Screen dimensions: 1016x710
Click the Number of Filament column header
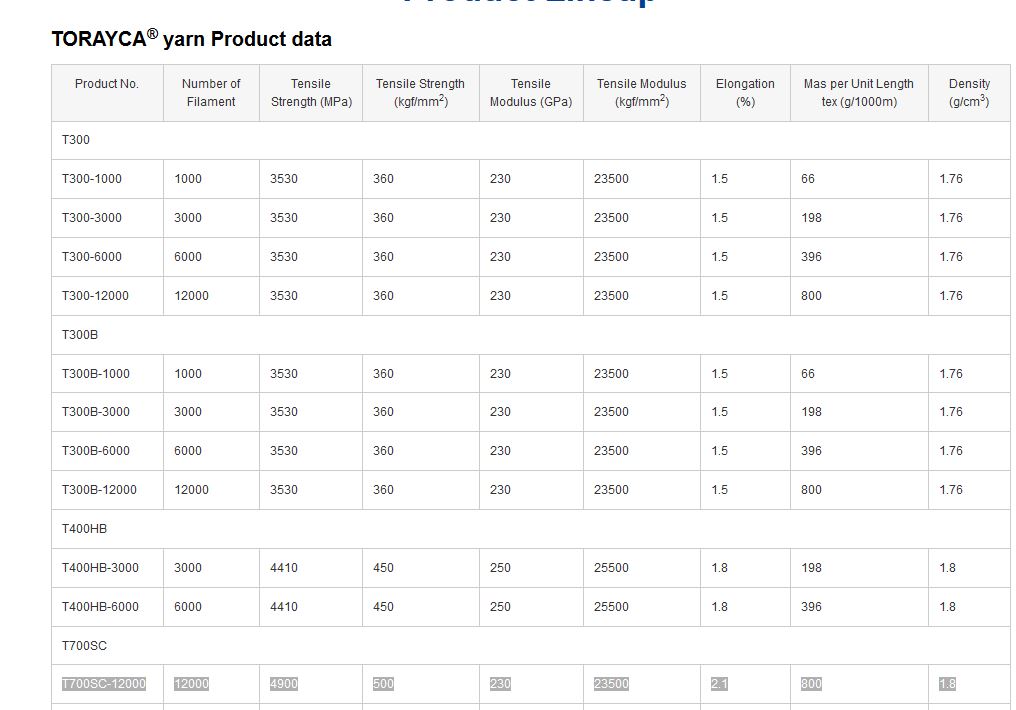(x=211, y=93)
